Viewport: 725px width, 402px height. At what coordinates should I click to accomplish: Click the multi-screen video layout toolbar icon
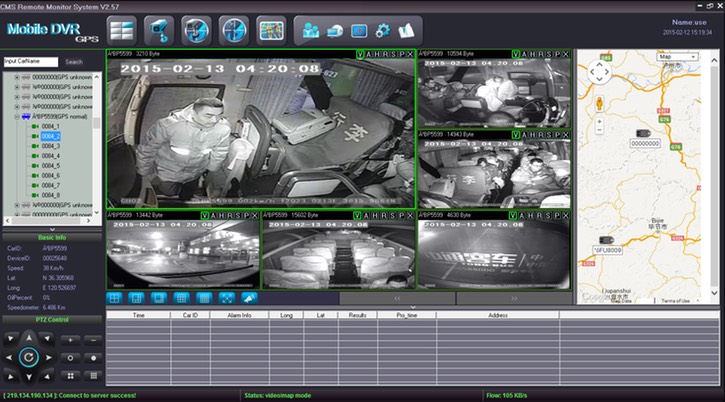pos(122,28)
